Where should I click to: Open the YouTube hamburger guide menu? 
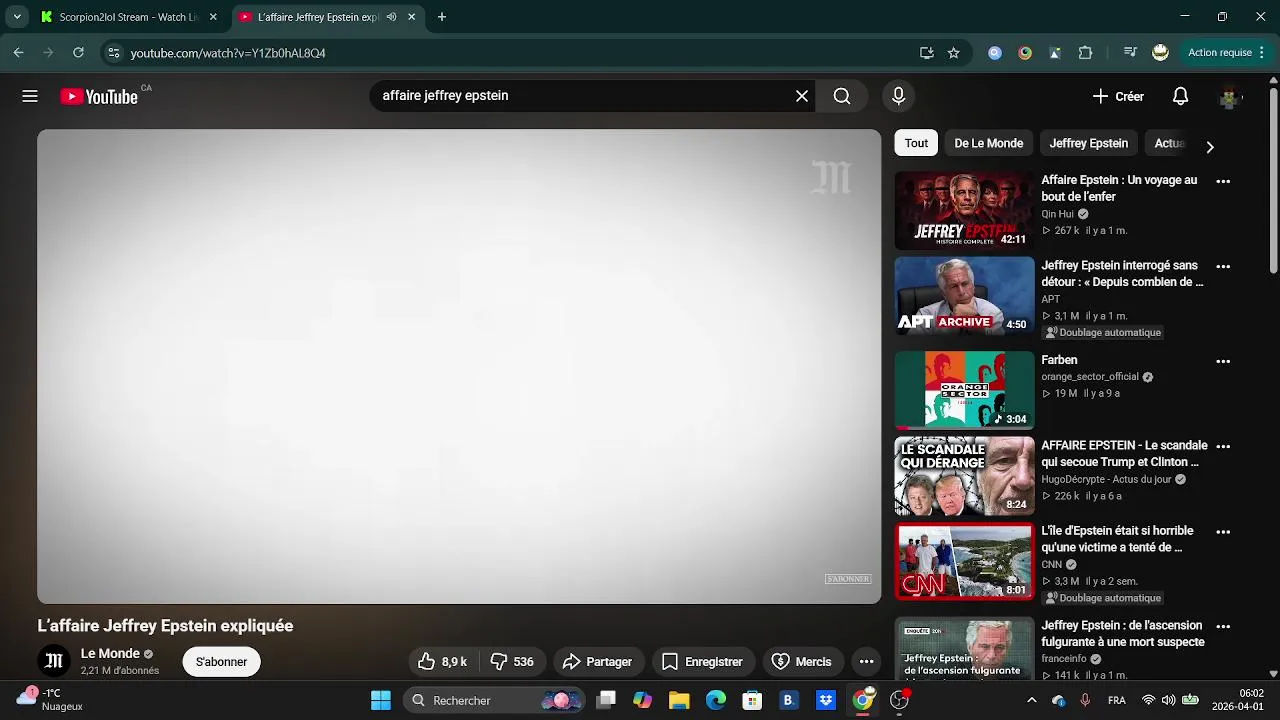pyautogui.click(x=30, y=96)
